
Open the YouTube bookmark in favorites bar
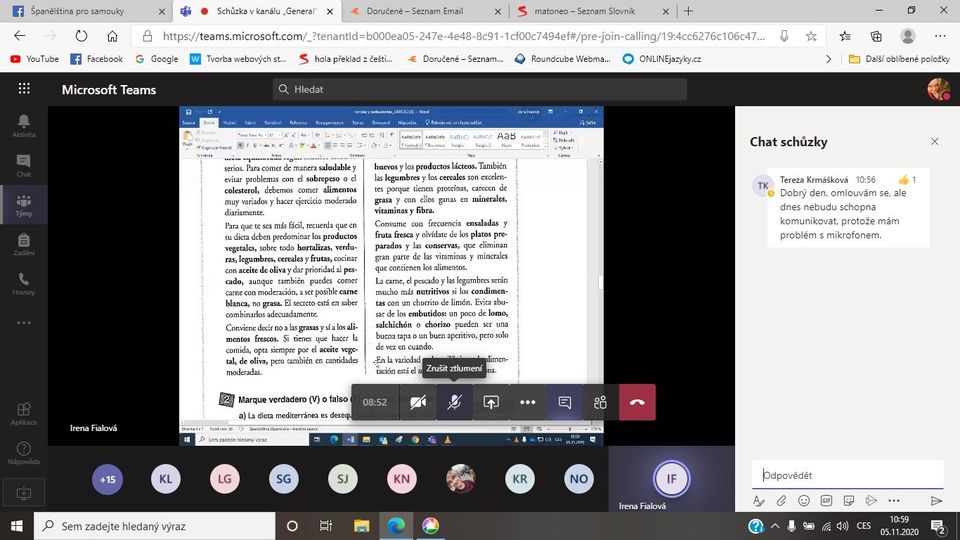tap(34, 59)
